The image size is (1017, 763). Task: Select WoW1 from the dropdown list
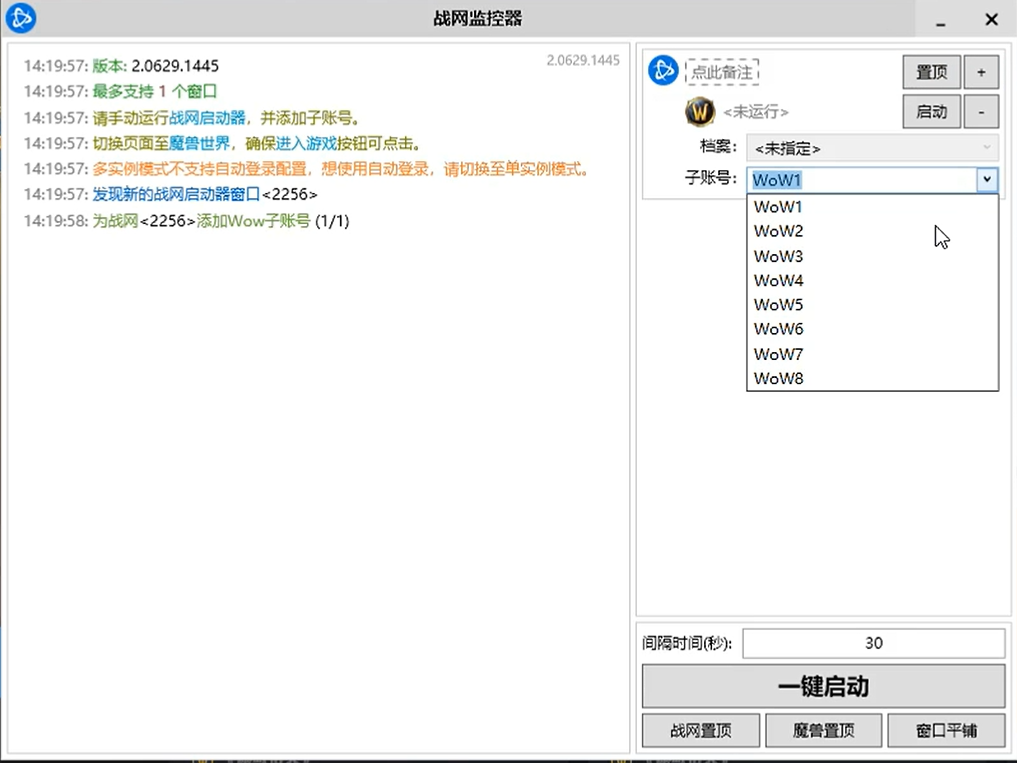point(872,207)
